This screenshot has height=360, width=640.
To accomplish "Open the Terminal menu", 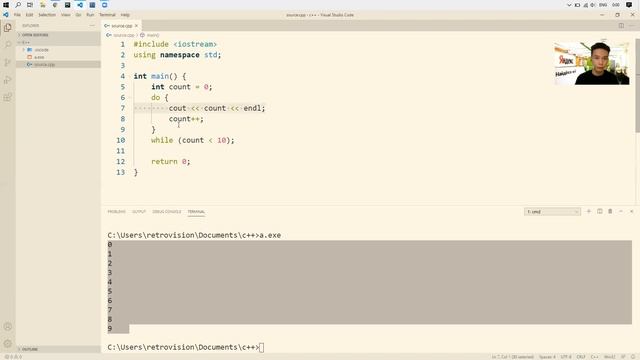I will [107, 15].
